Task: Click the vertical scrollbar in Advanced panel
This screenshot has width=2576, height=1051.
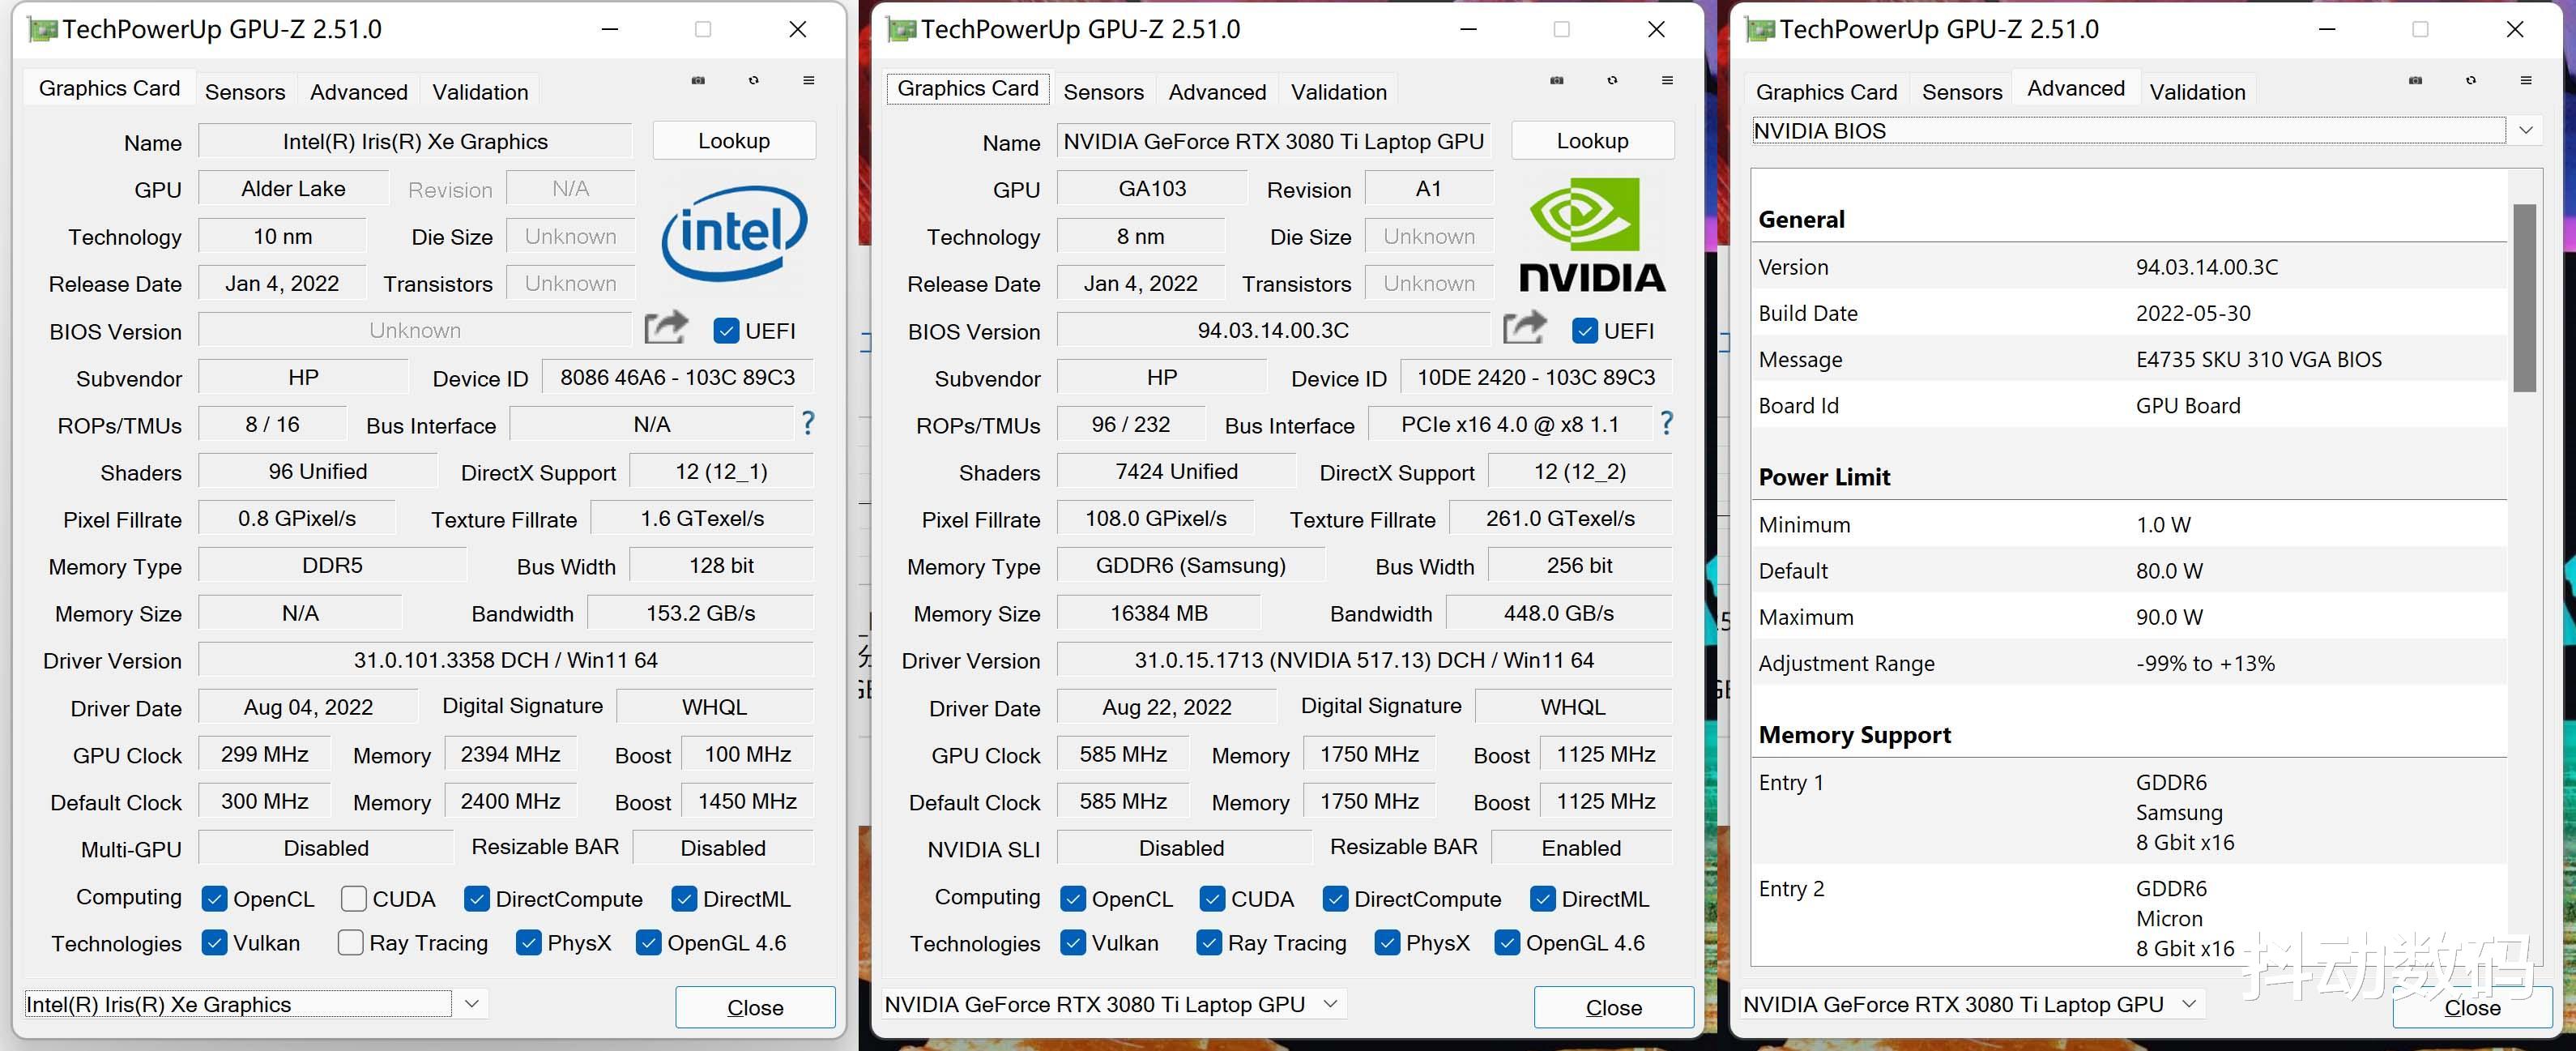Action: [2525, 298]
